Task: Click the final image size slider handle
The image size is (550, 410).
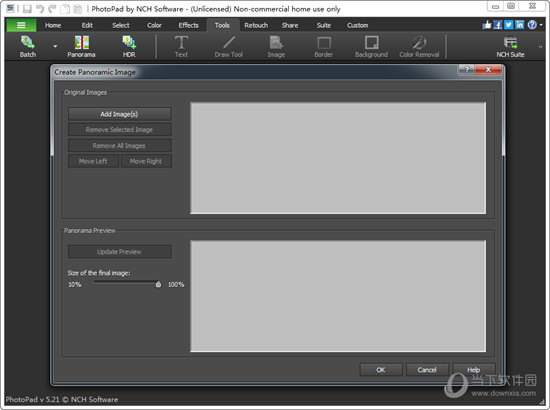Action: 159,284
